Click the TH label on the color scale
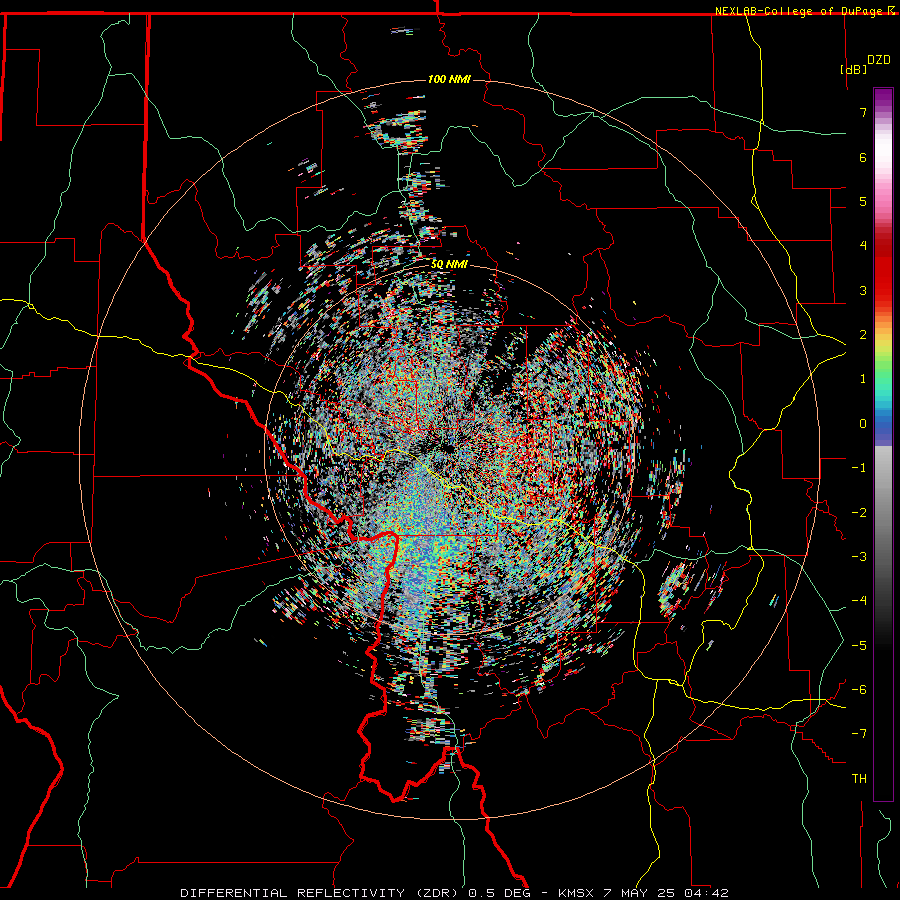 click(859, 779)
